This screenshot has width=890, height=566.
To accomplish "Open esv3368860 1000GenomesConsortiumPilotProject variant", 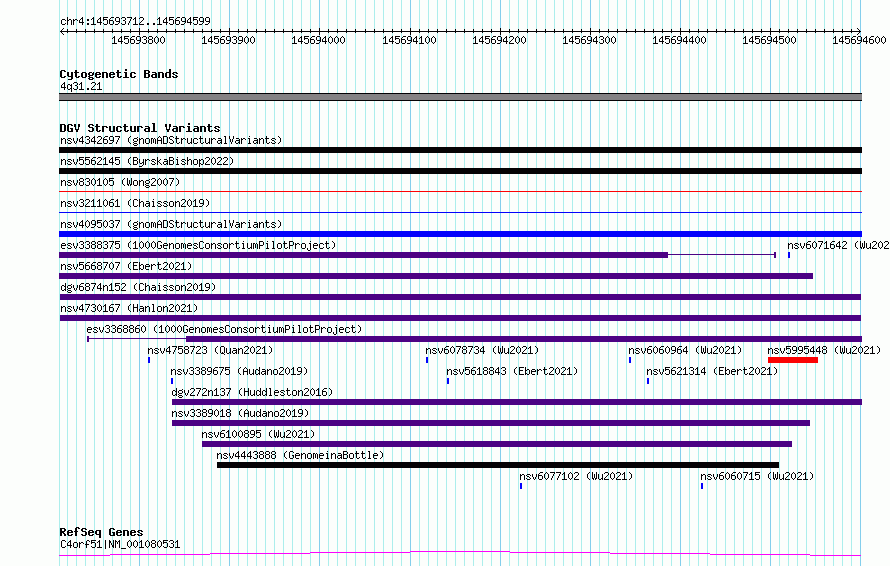I will tap(224, 329).
